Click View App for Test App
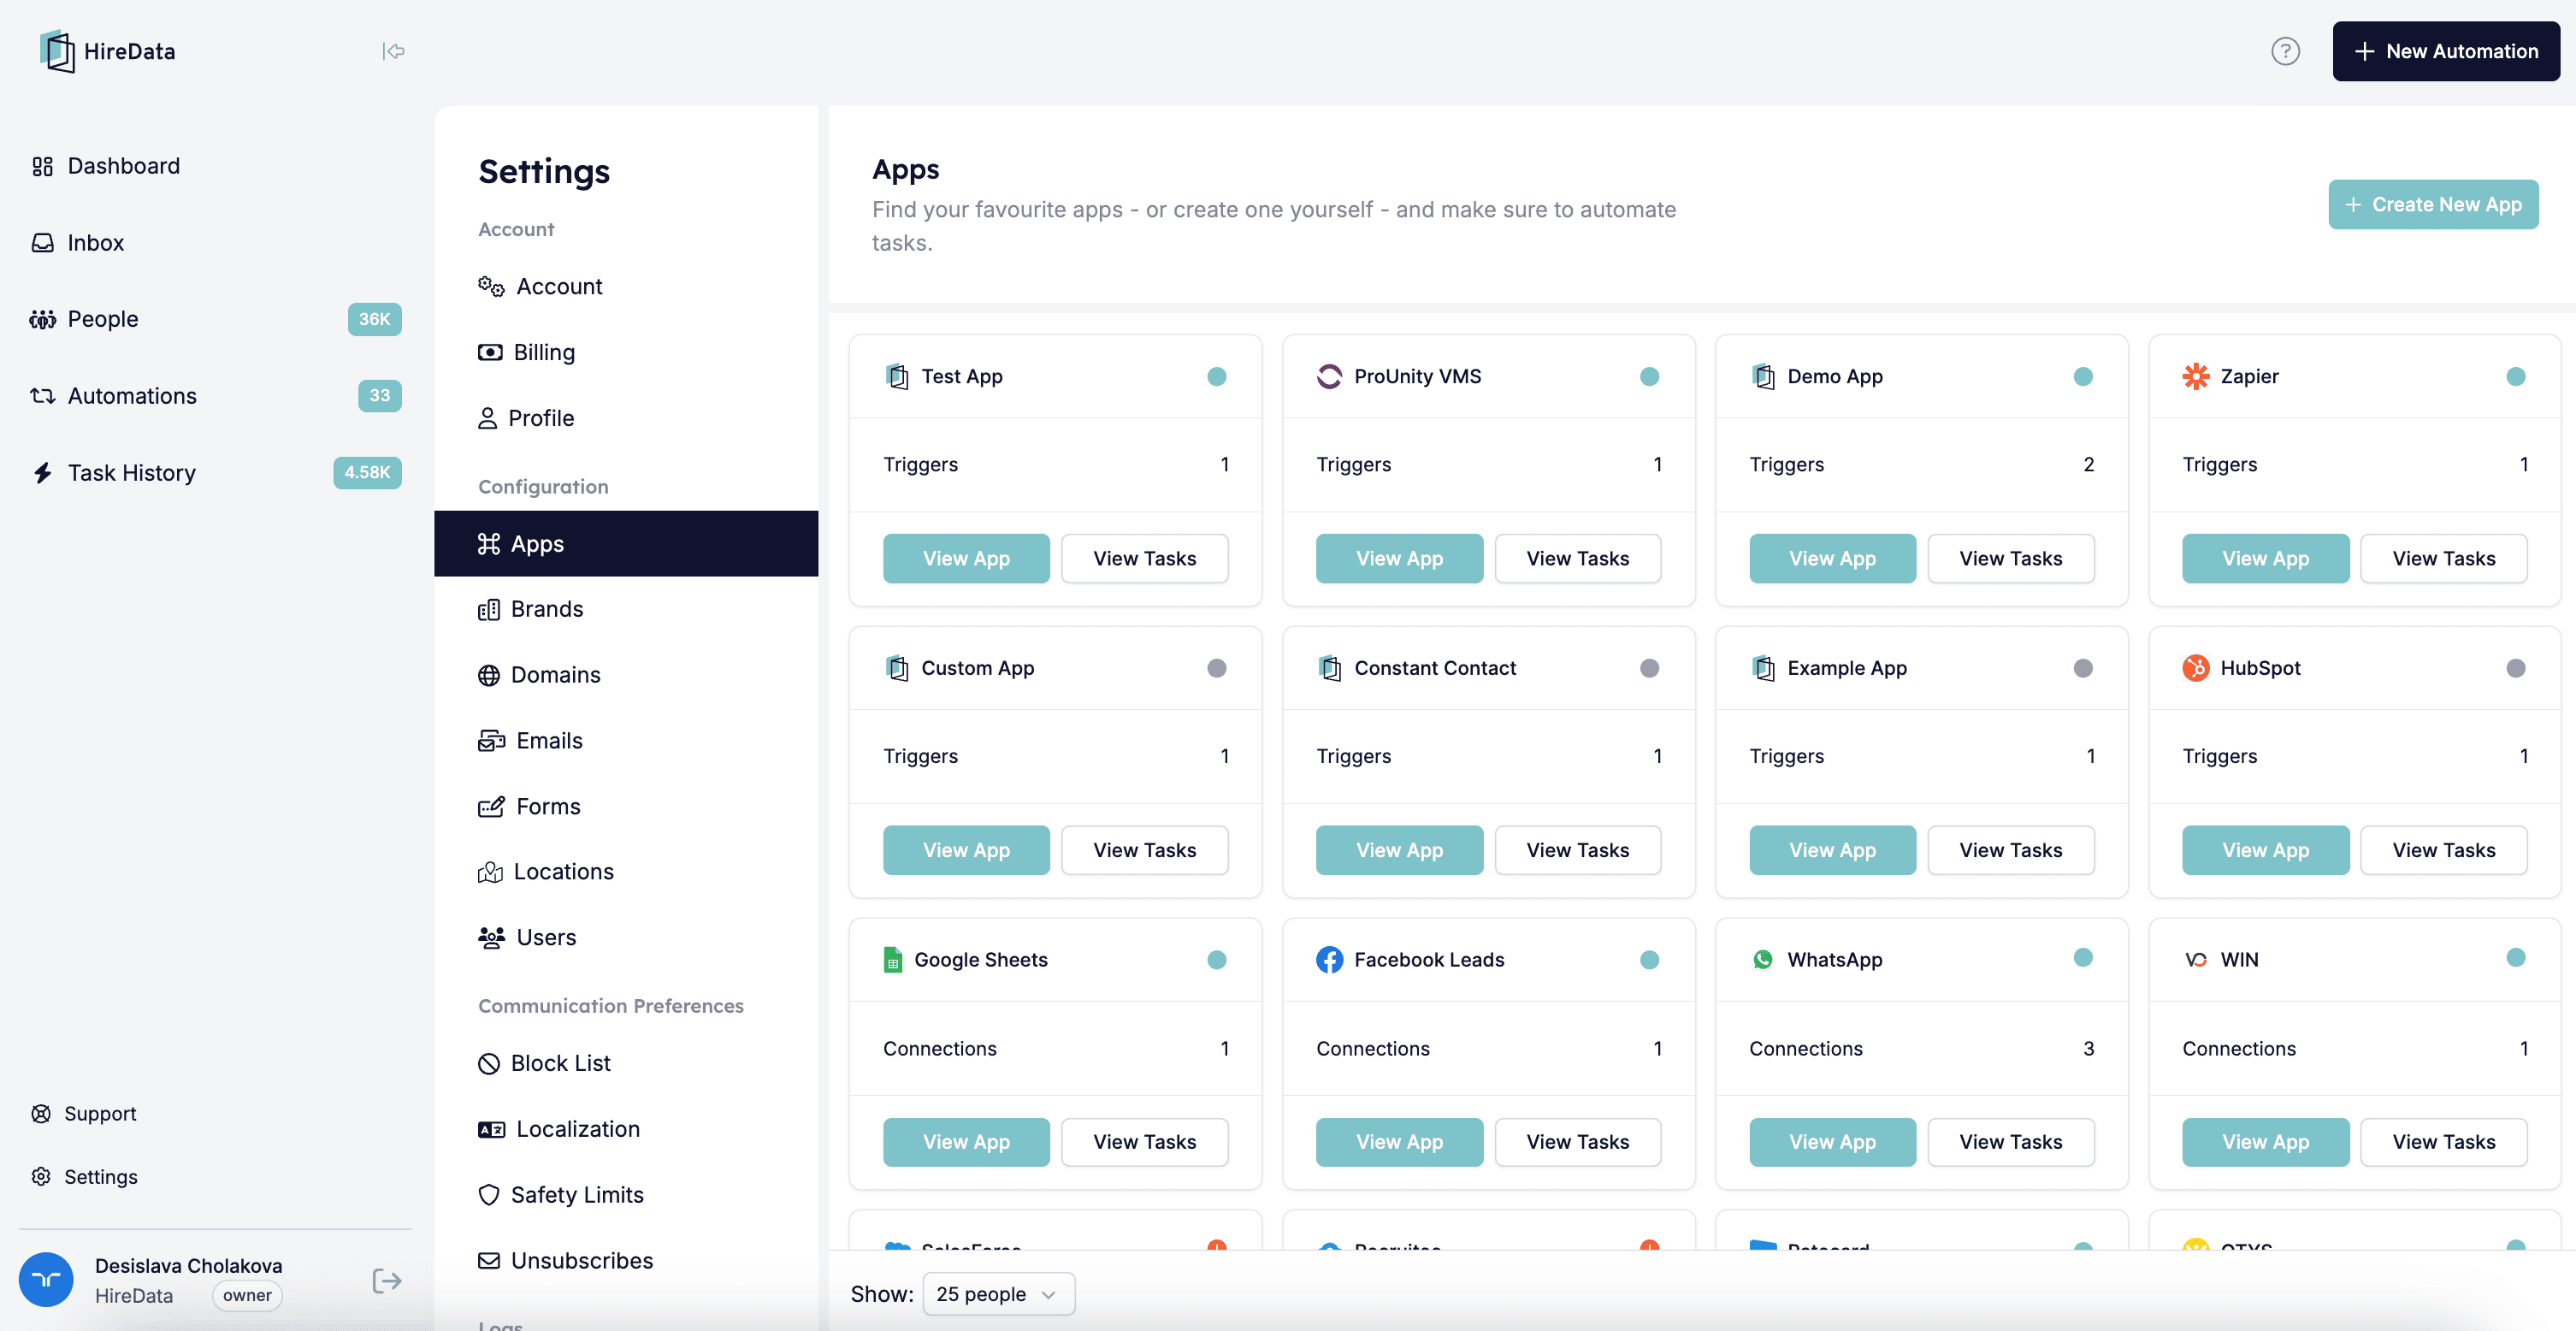 (966, 559)
